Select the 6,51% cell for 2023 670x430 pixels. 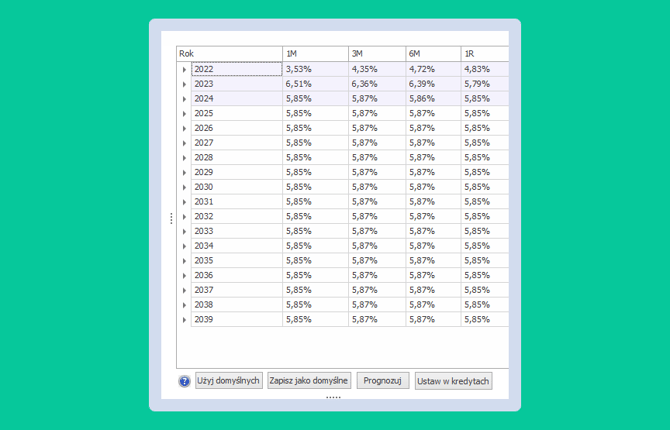(315, 84)
